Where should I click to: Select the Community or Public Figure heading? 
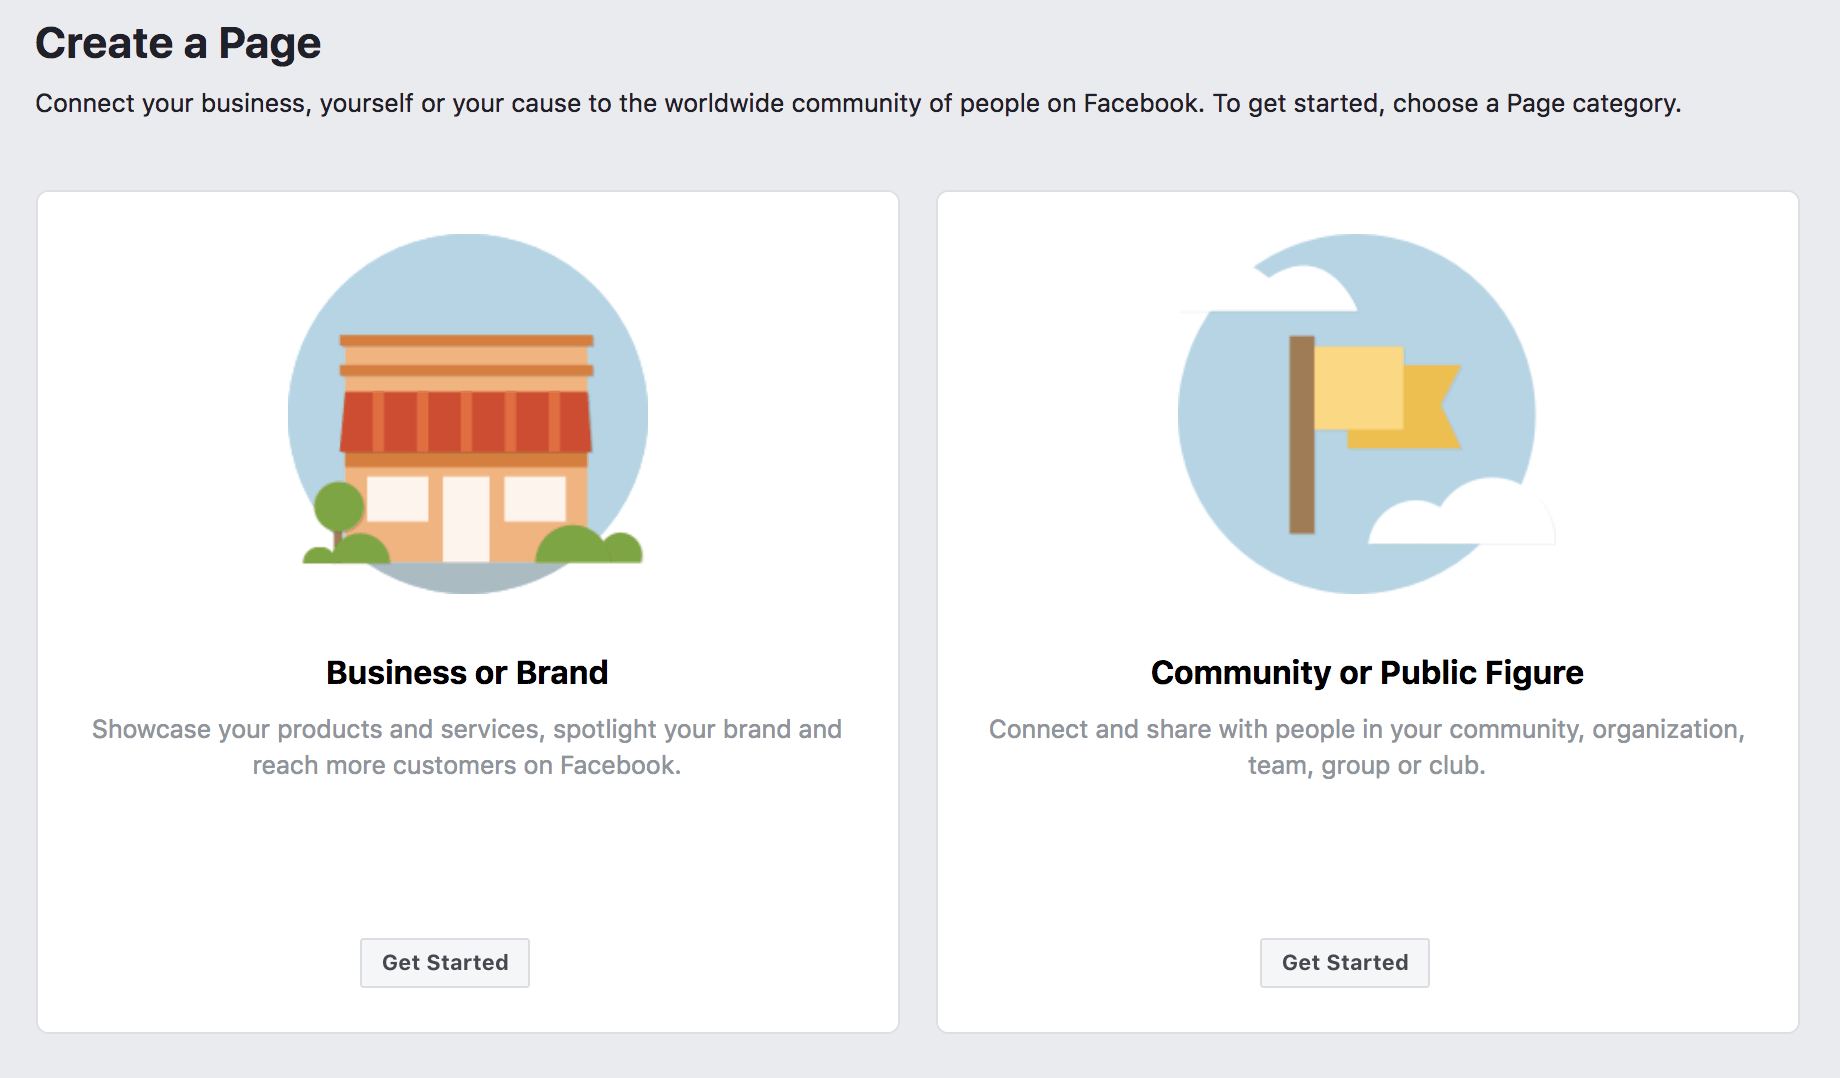(x=1367, y=673)
